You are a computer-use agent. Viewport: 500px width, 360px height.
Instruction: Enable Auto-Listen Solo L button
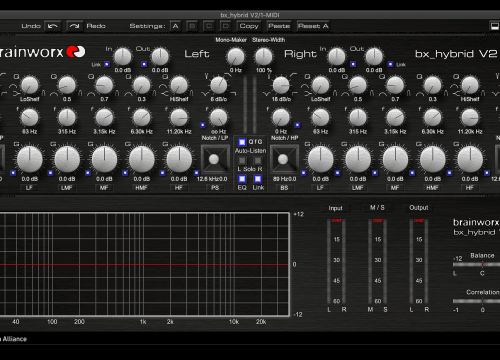click(x=242, y=161)
